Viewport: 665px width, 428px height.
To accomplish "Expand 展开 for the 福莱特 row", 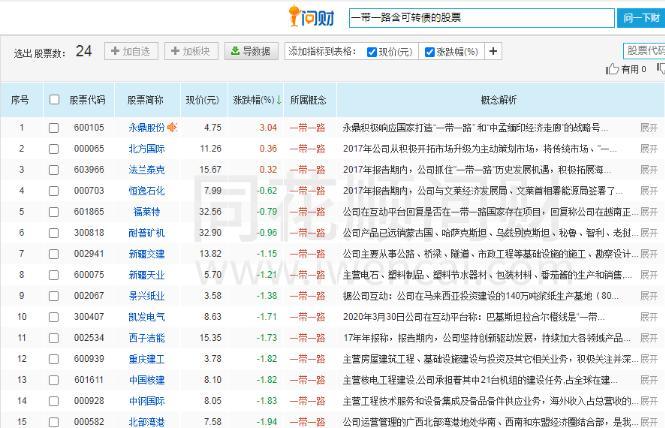I will pyautogui.click(x=649, y=212).
